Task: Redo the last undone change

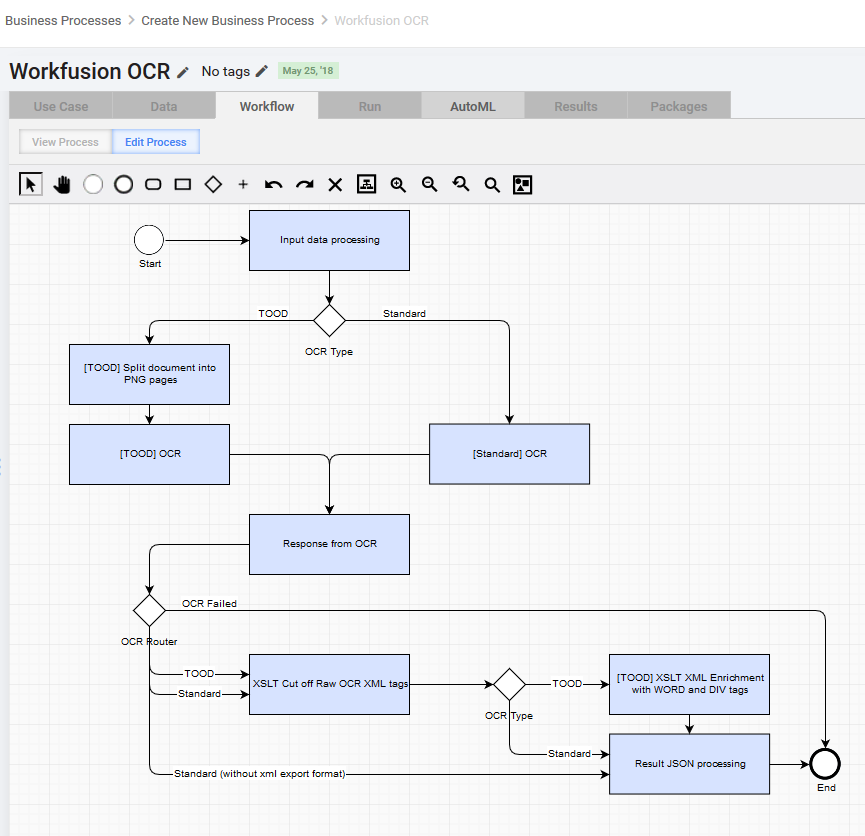Action: [305, 184]
